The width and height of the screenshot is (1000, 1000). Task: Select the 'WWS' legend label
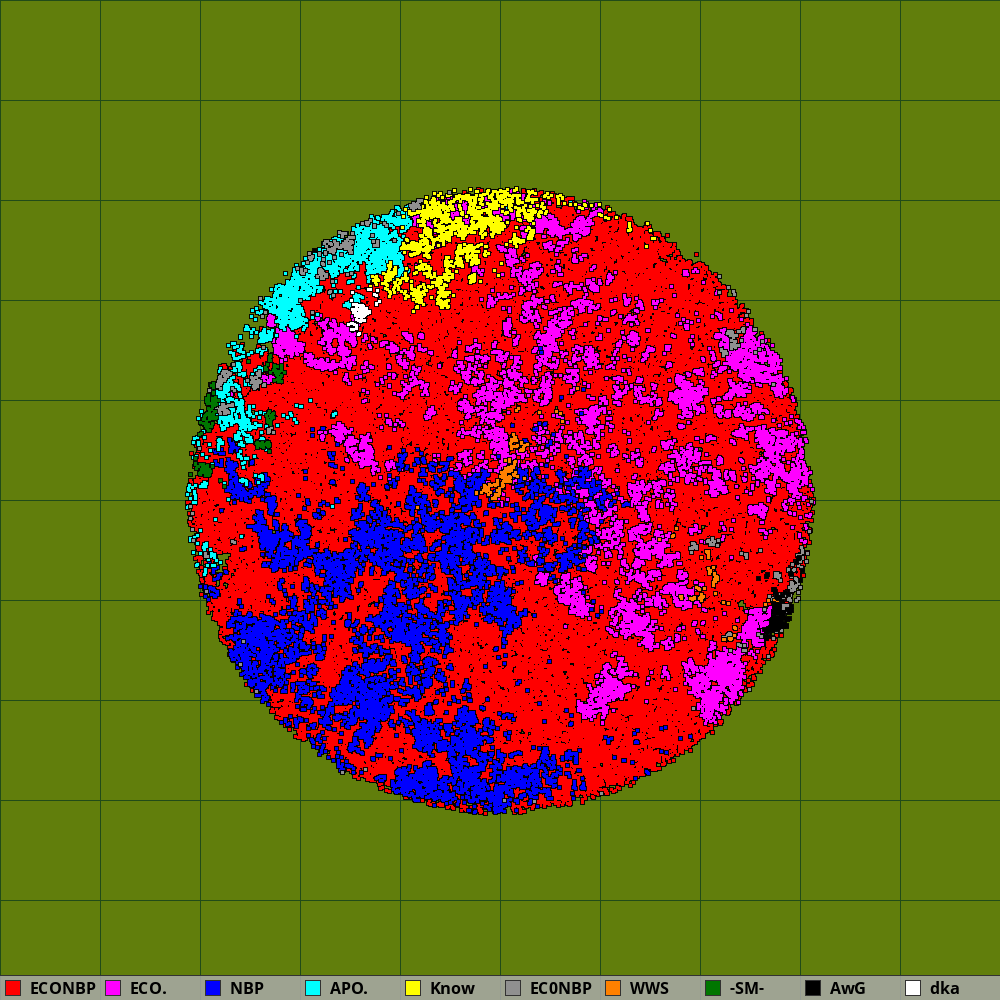click(649, 988)
